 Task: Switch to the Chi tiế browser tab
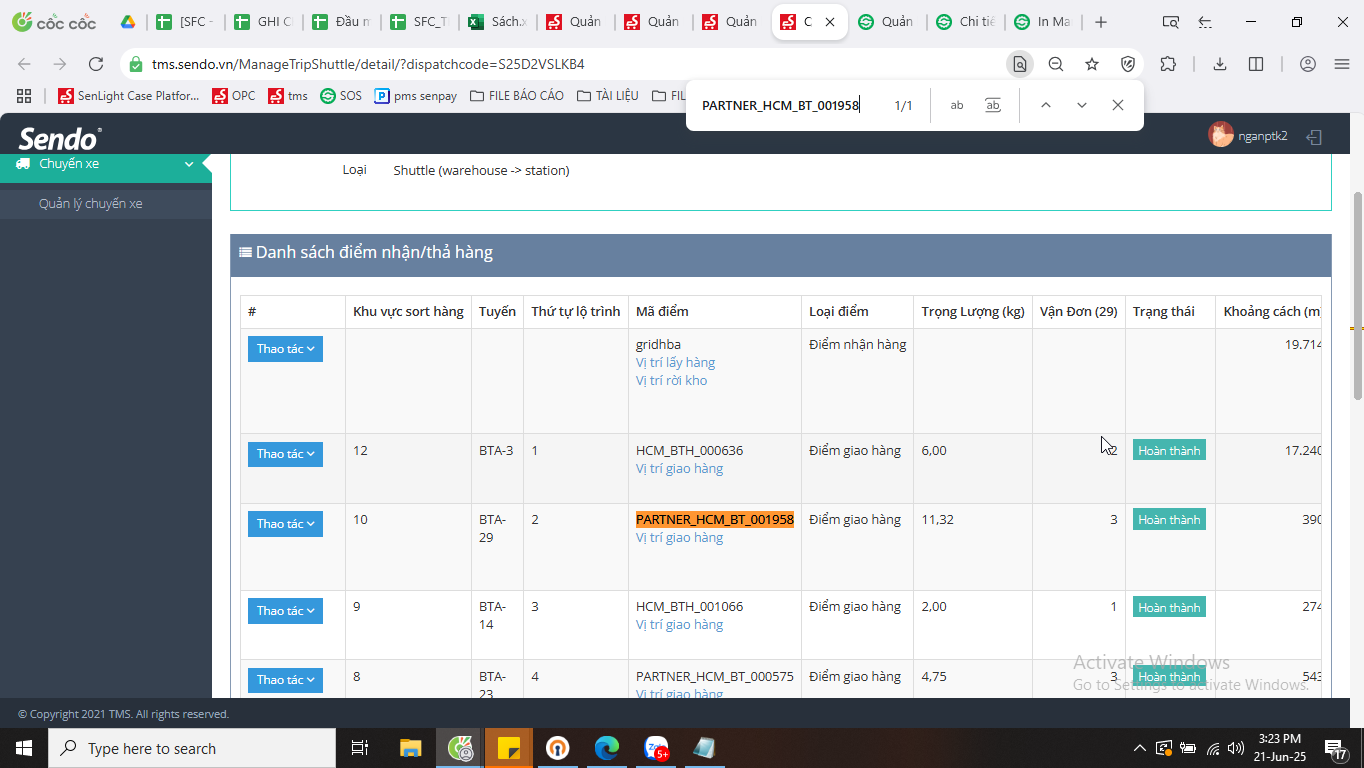tap(966, 22)
